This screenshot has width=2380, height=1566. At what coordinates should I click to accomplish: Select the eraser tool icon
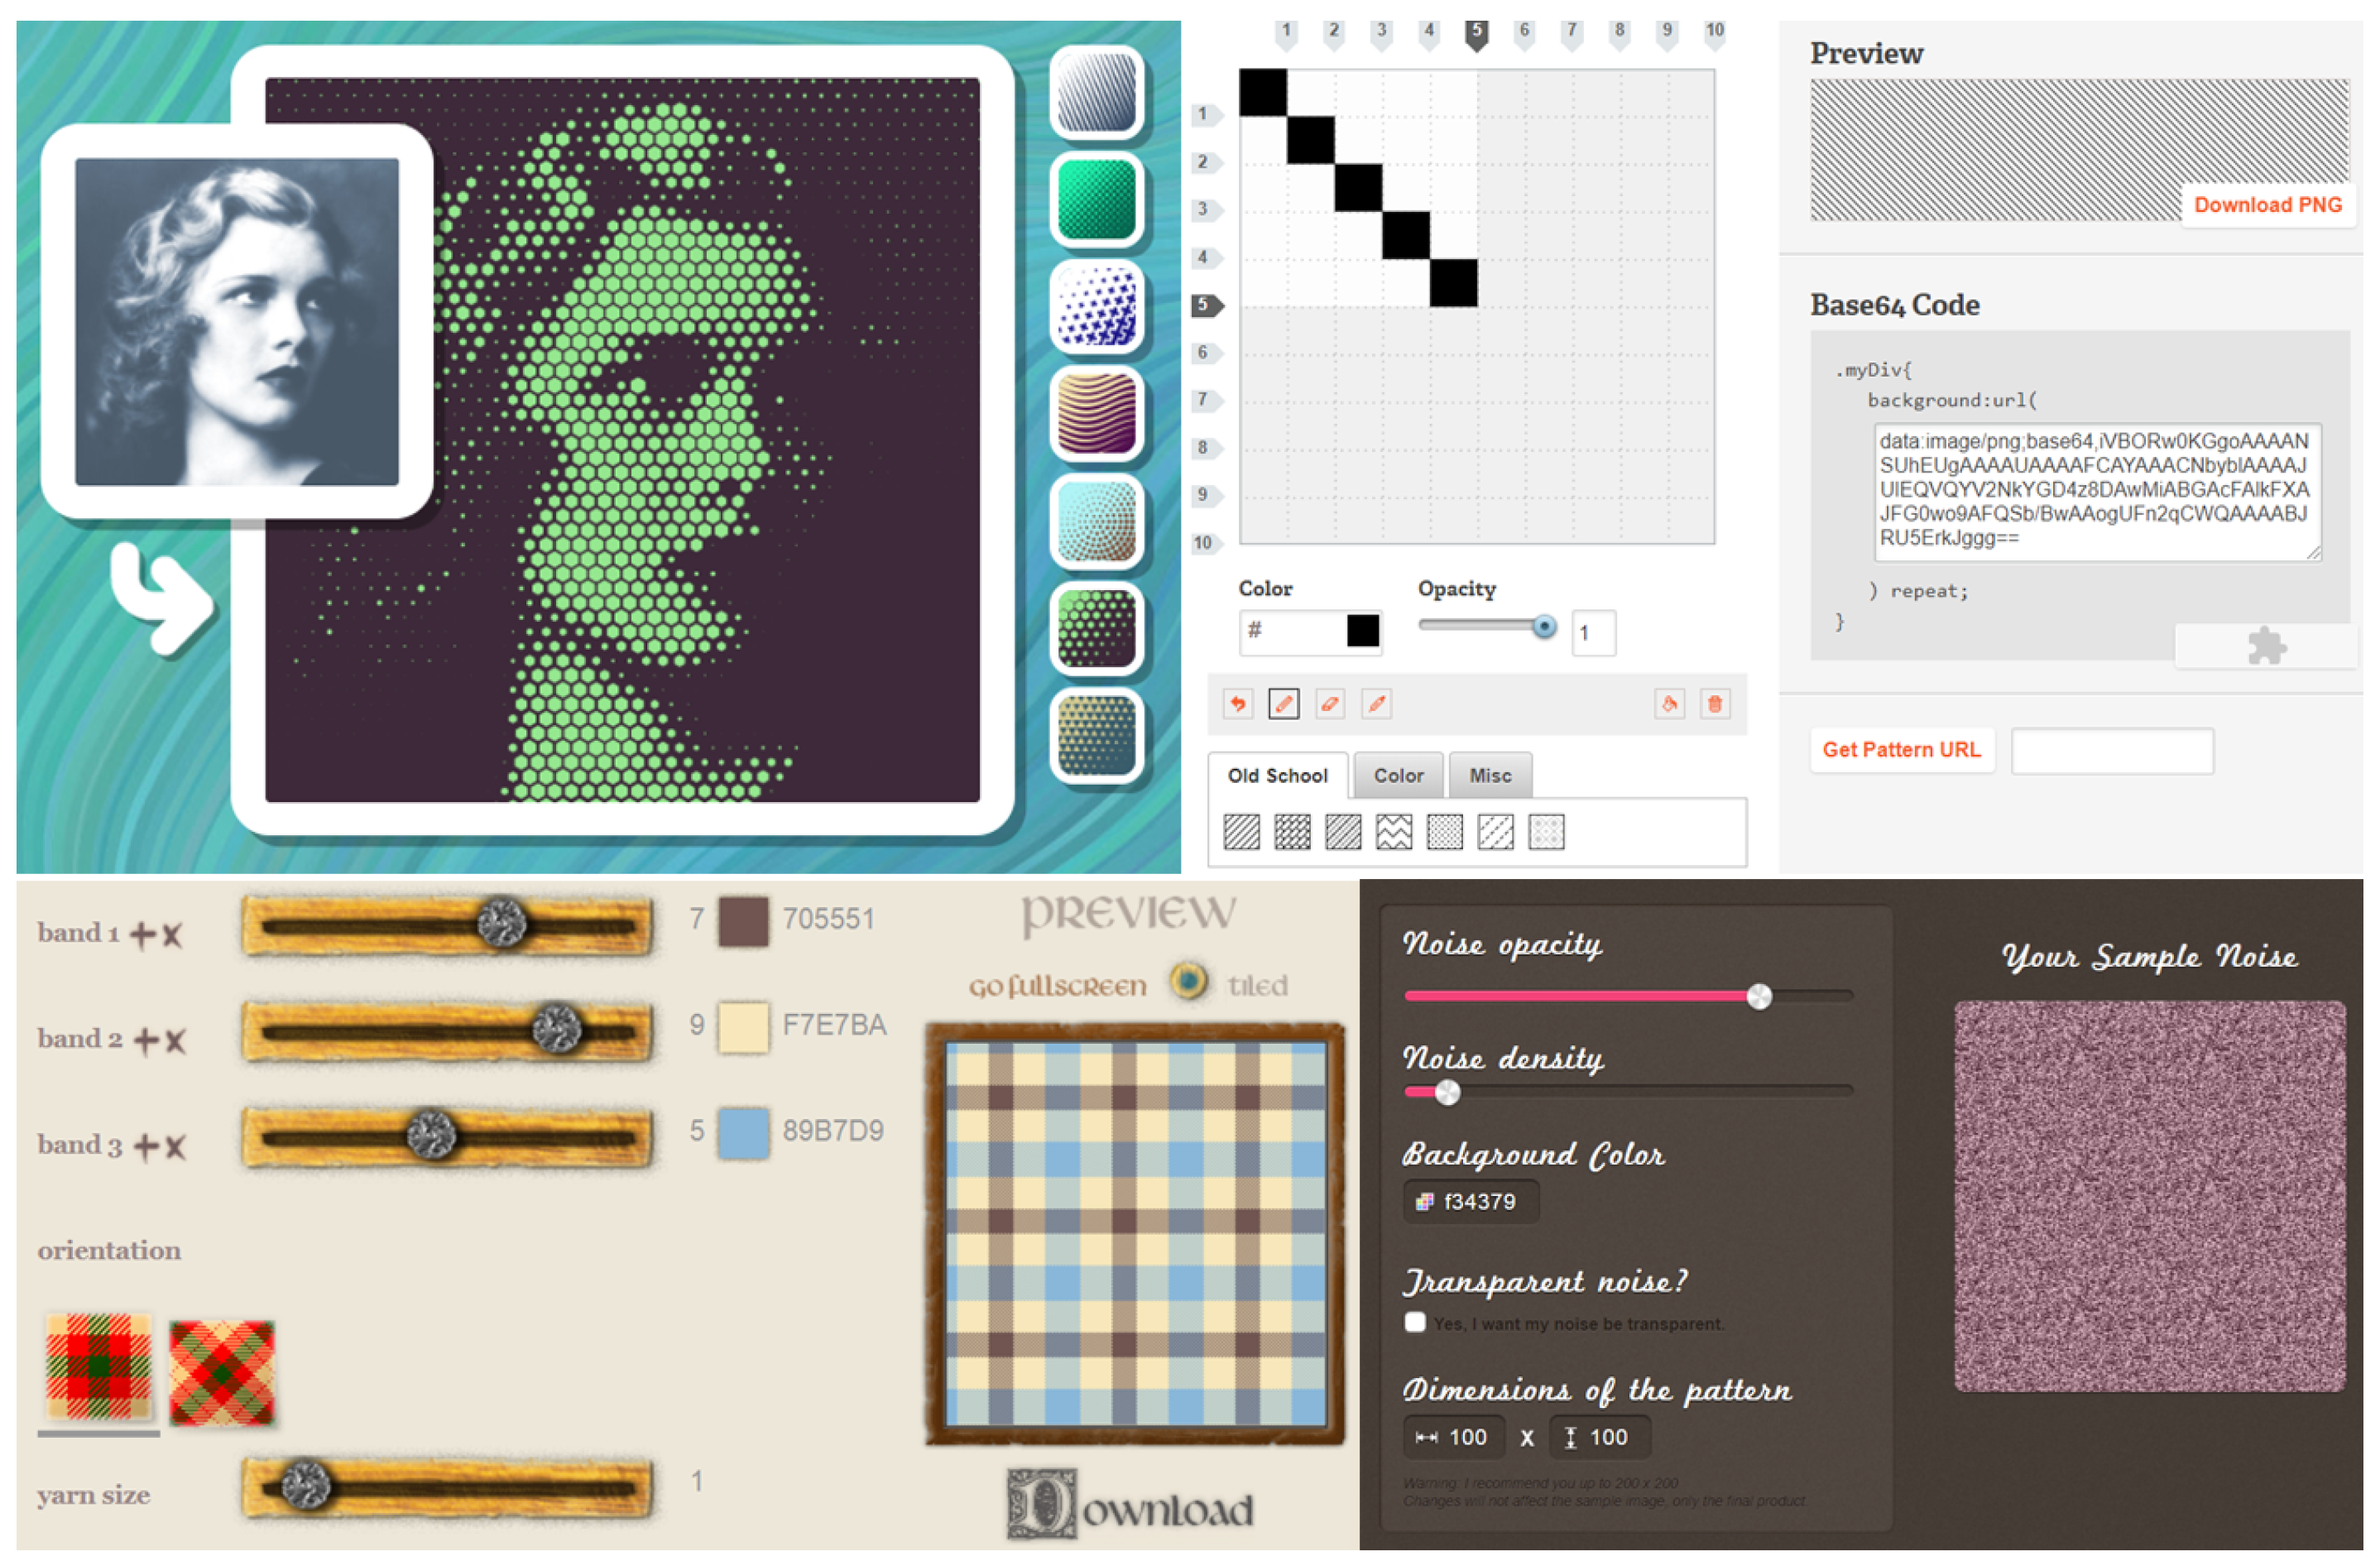pyautogui.click(x=1330, y=704)
